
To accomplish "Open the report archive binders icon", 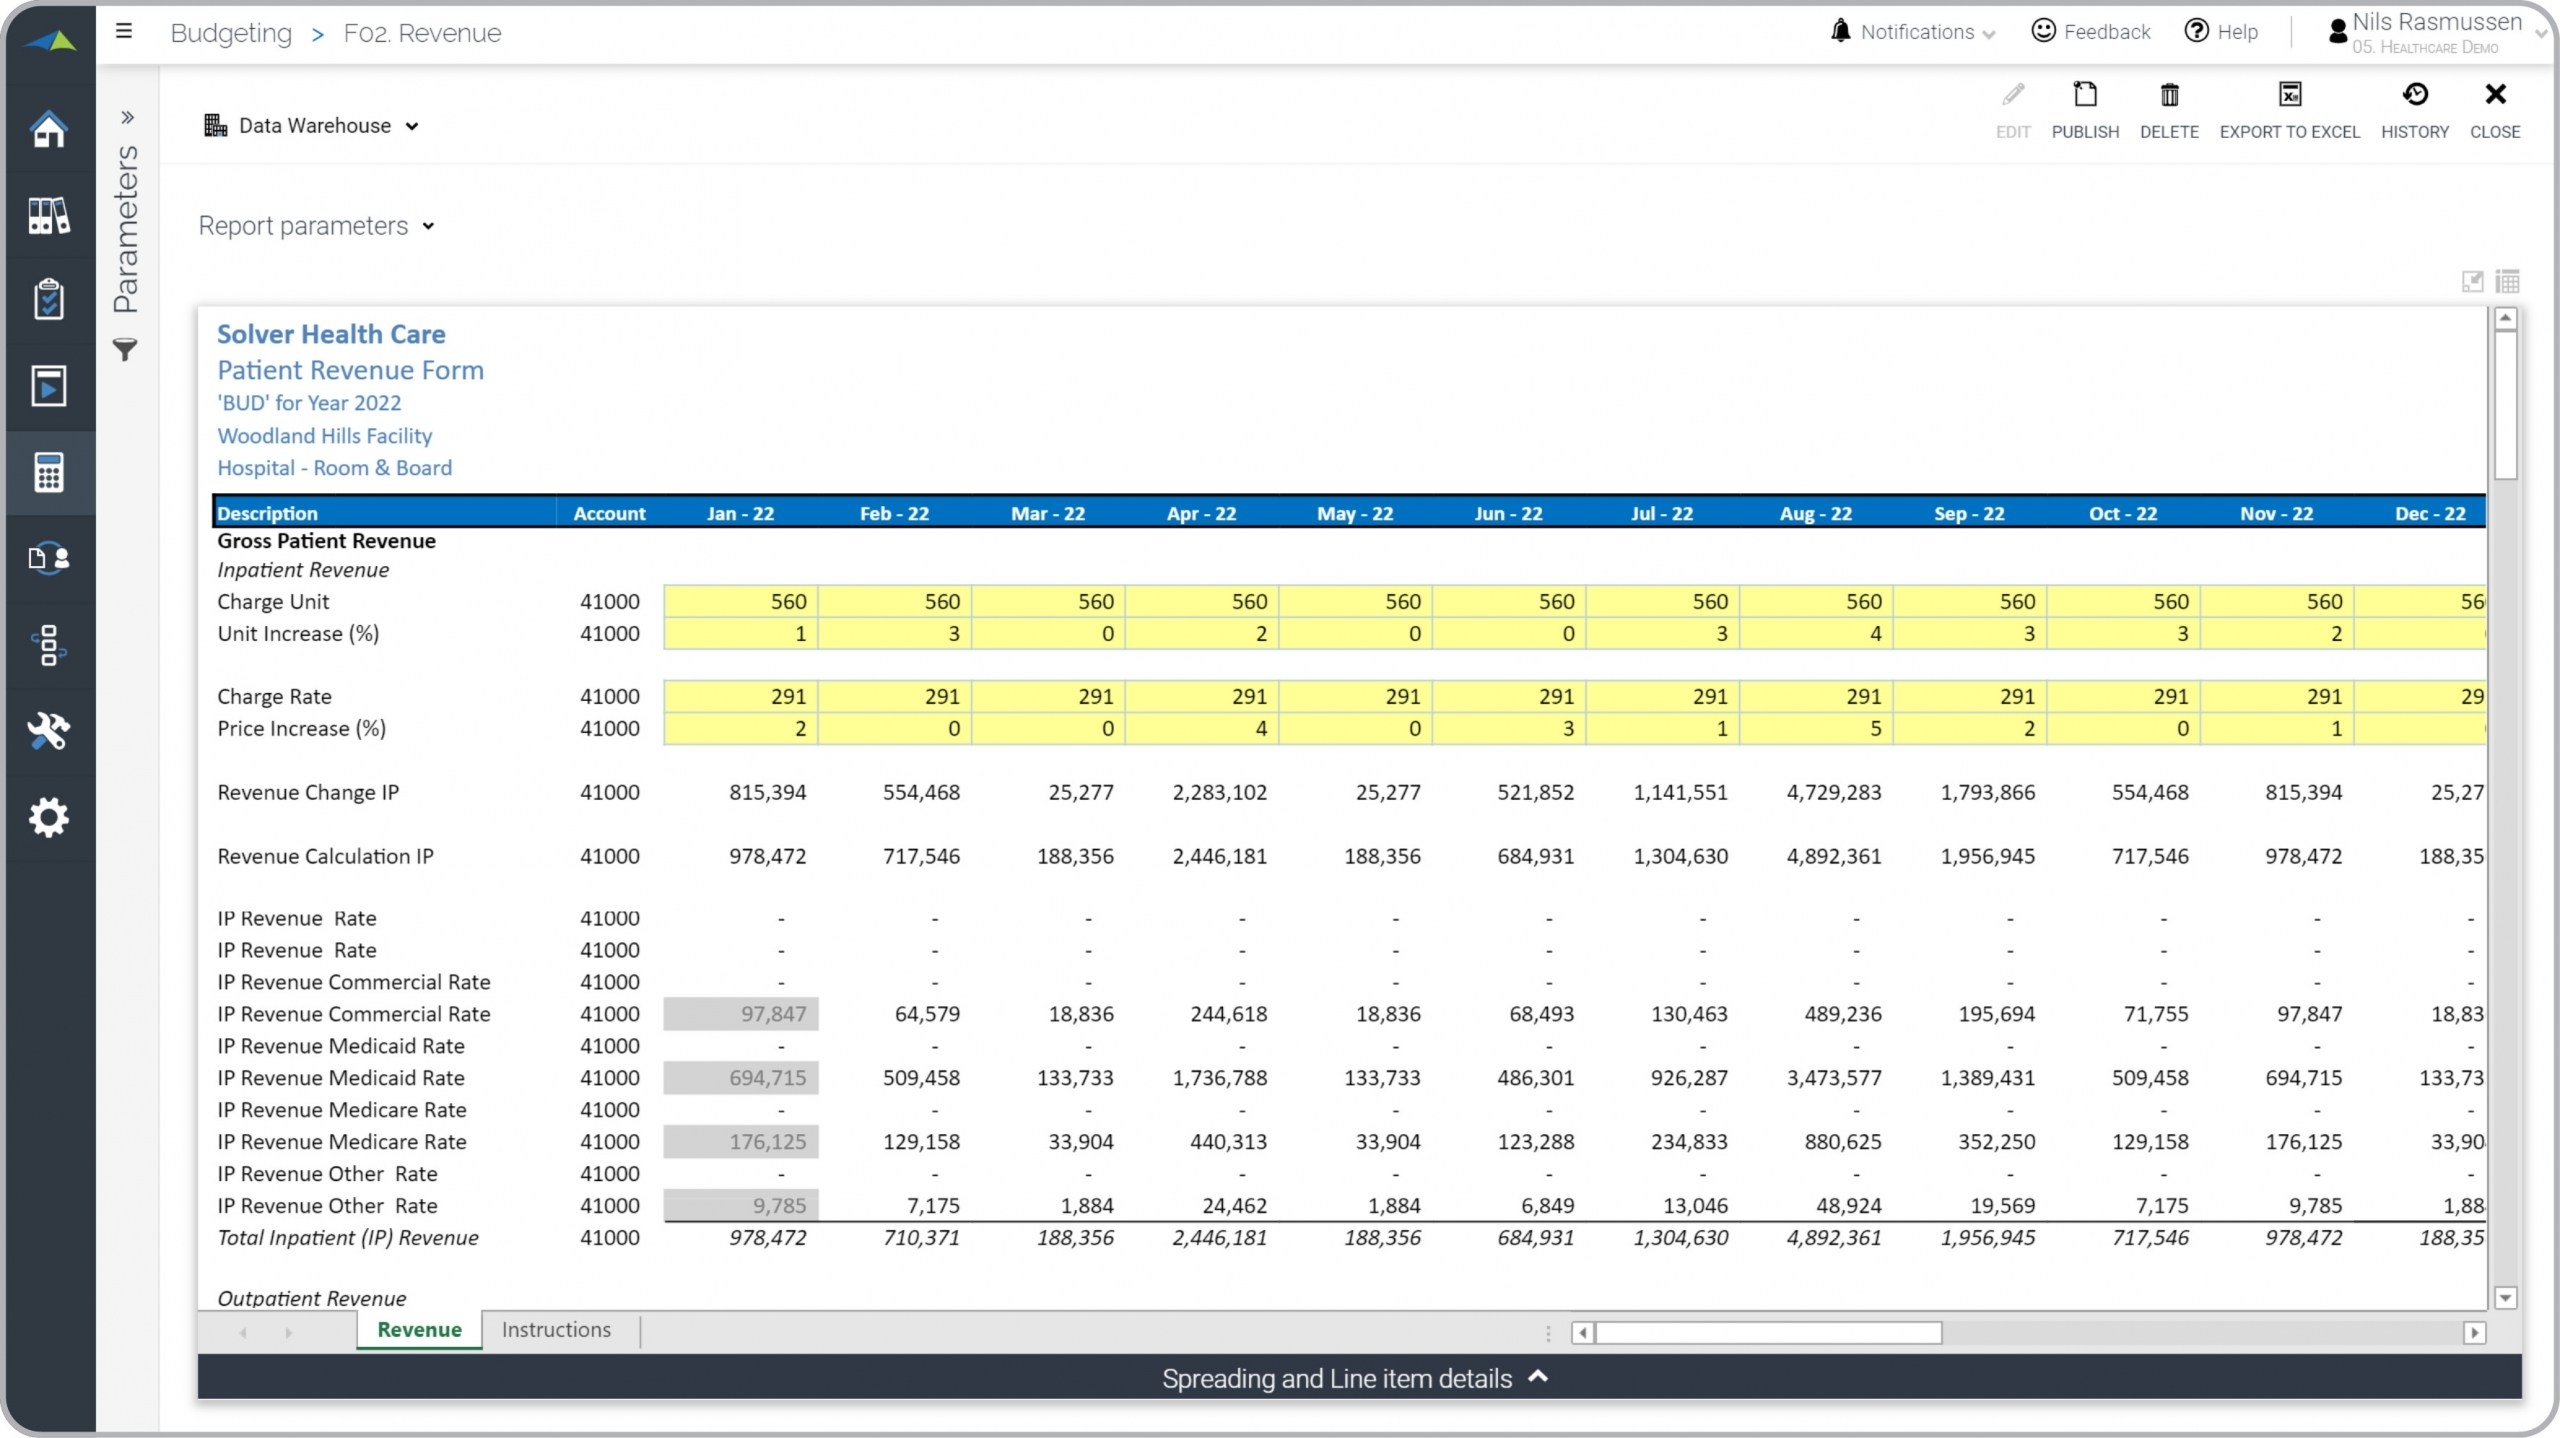I will 49,215.
